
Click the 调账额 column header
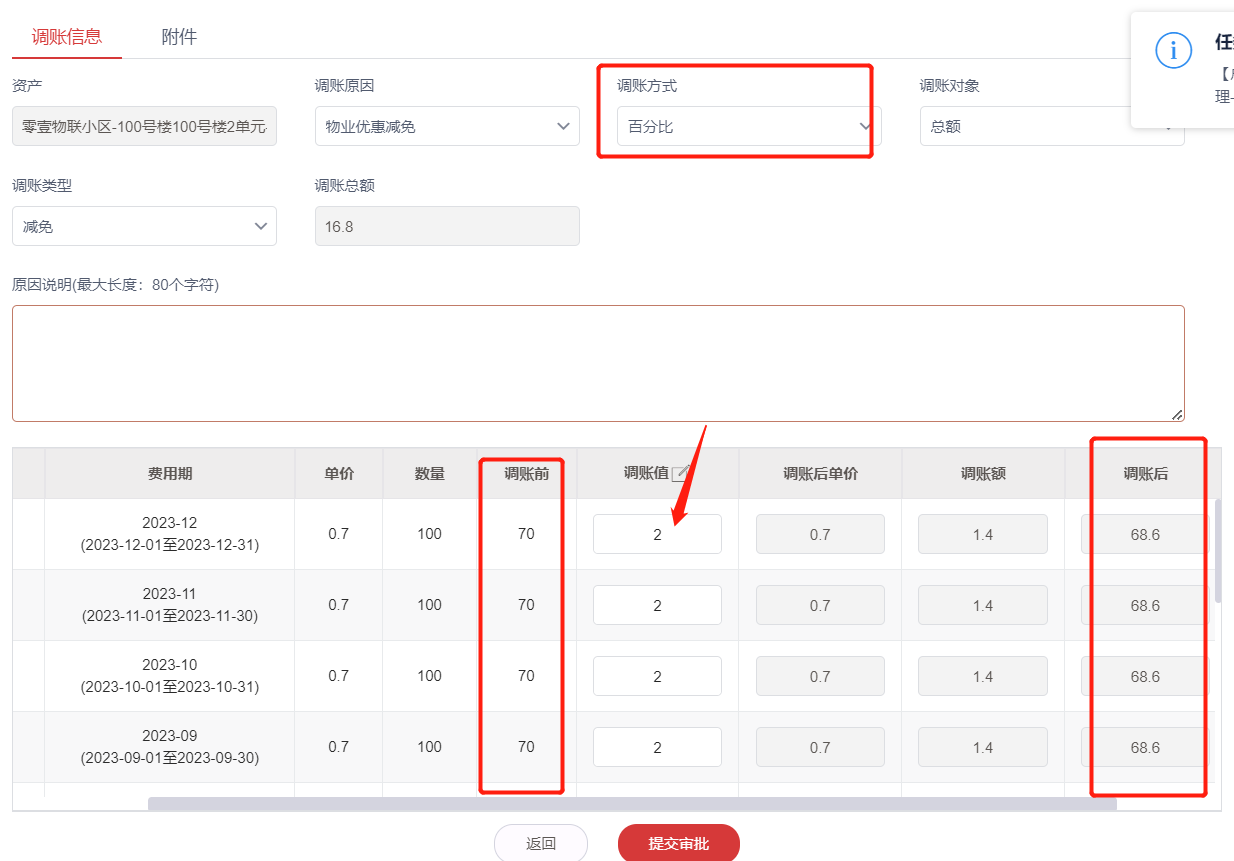pyautogui.click(x=983, y=474)
